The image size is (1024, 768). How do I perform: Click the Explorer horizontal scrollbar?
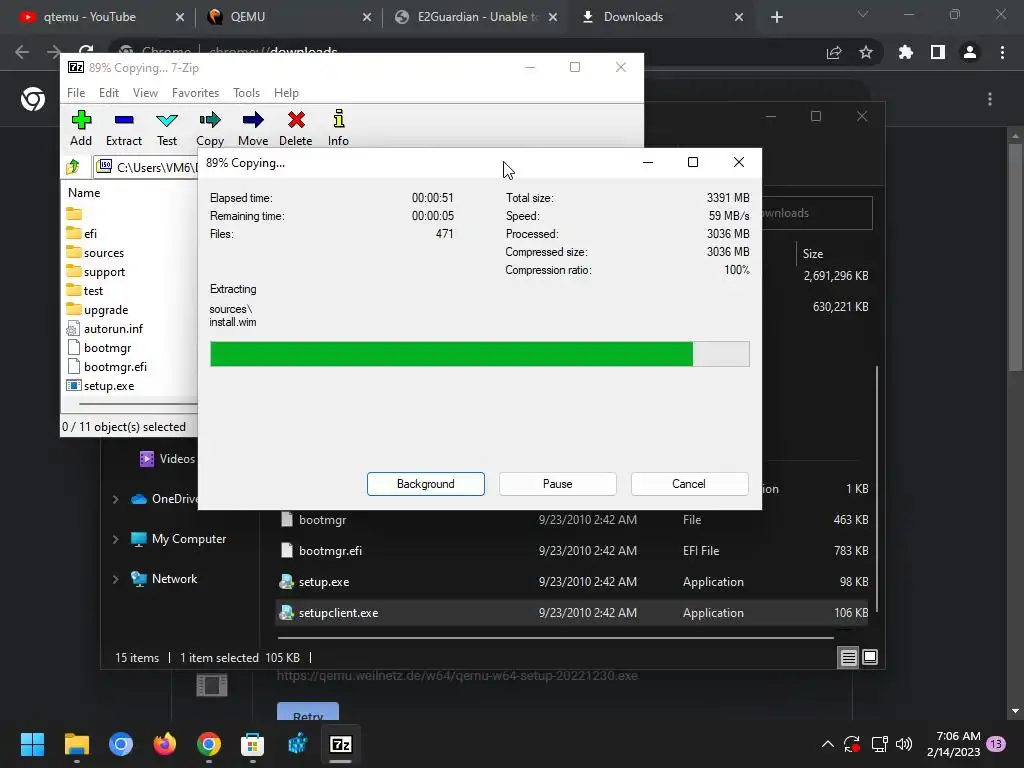click(556, 637)
